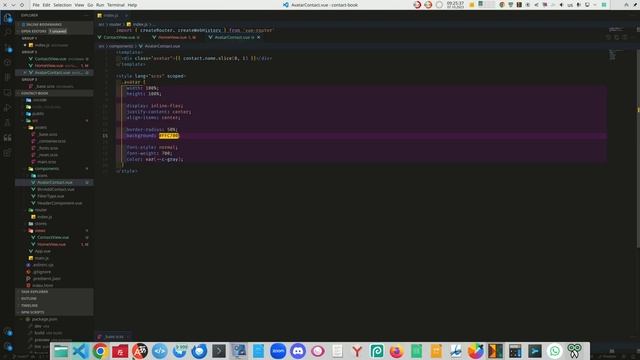Close the AvatarContact.vue editor tab
The height and width of the screenshot is (360, 640).
click(258, 37)
